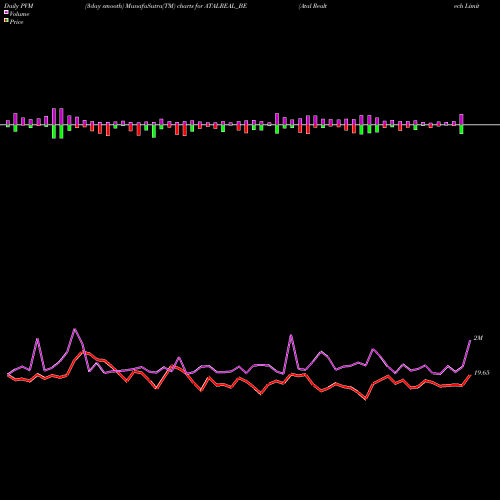
Task: Select the Price legend label
Action: coord(16,22)
